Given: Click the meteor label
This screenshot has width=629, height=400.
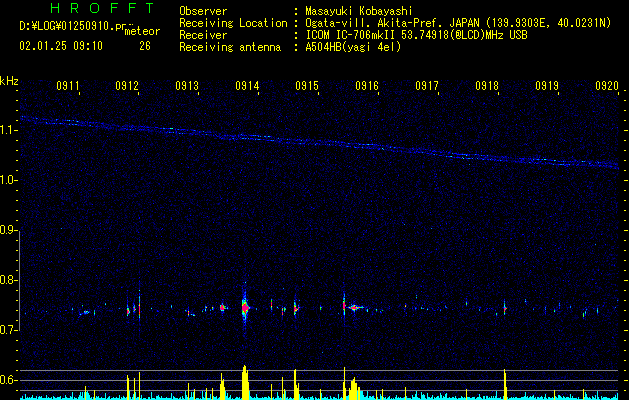Looking at the screenshot, I should tap(142, 31).
